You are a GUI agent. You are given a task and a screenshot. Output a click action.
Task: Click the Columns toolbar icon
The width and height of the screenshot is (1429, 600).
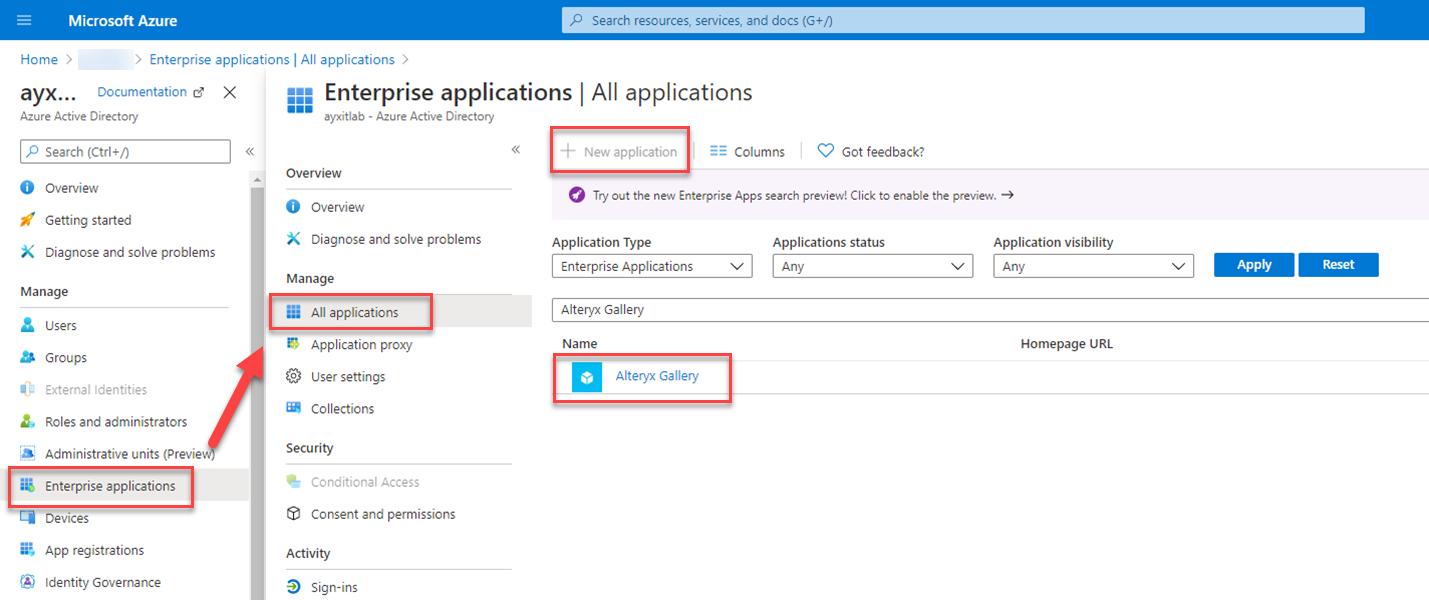pos(718,151)
